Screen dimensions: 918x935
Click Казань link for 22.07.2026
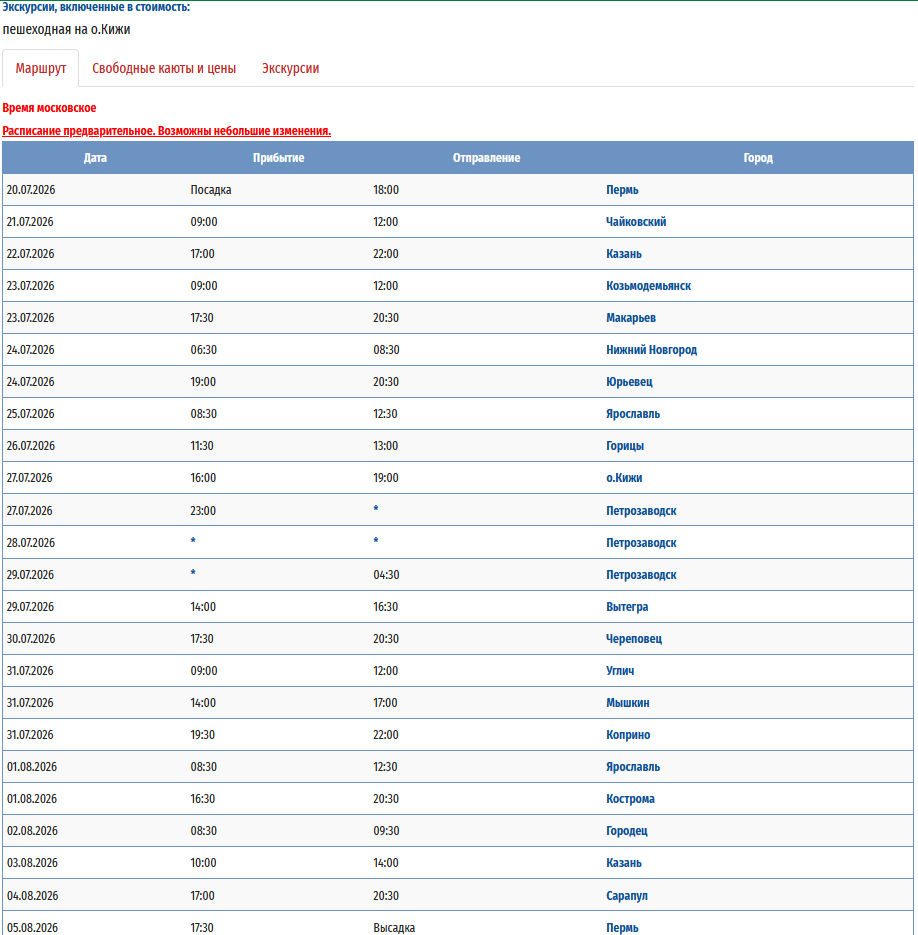(x=624, y=254)
